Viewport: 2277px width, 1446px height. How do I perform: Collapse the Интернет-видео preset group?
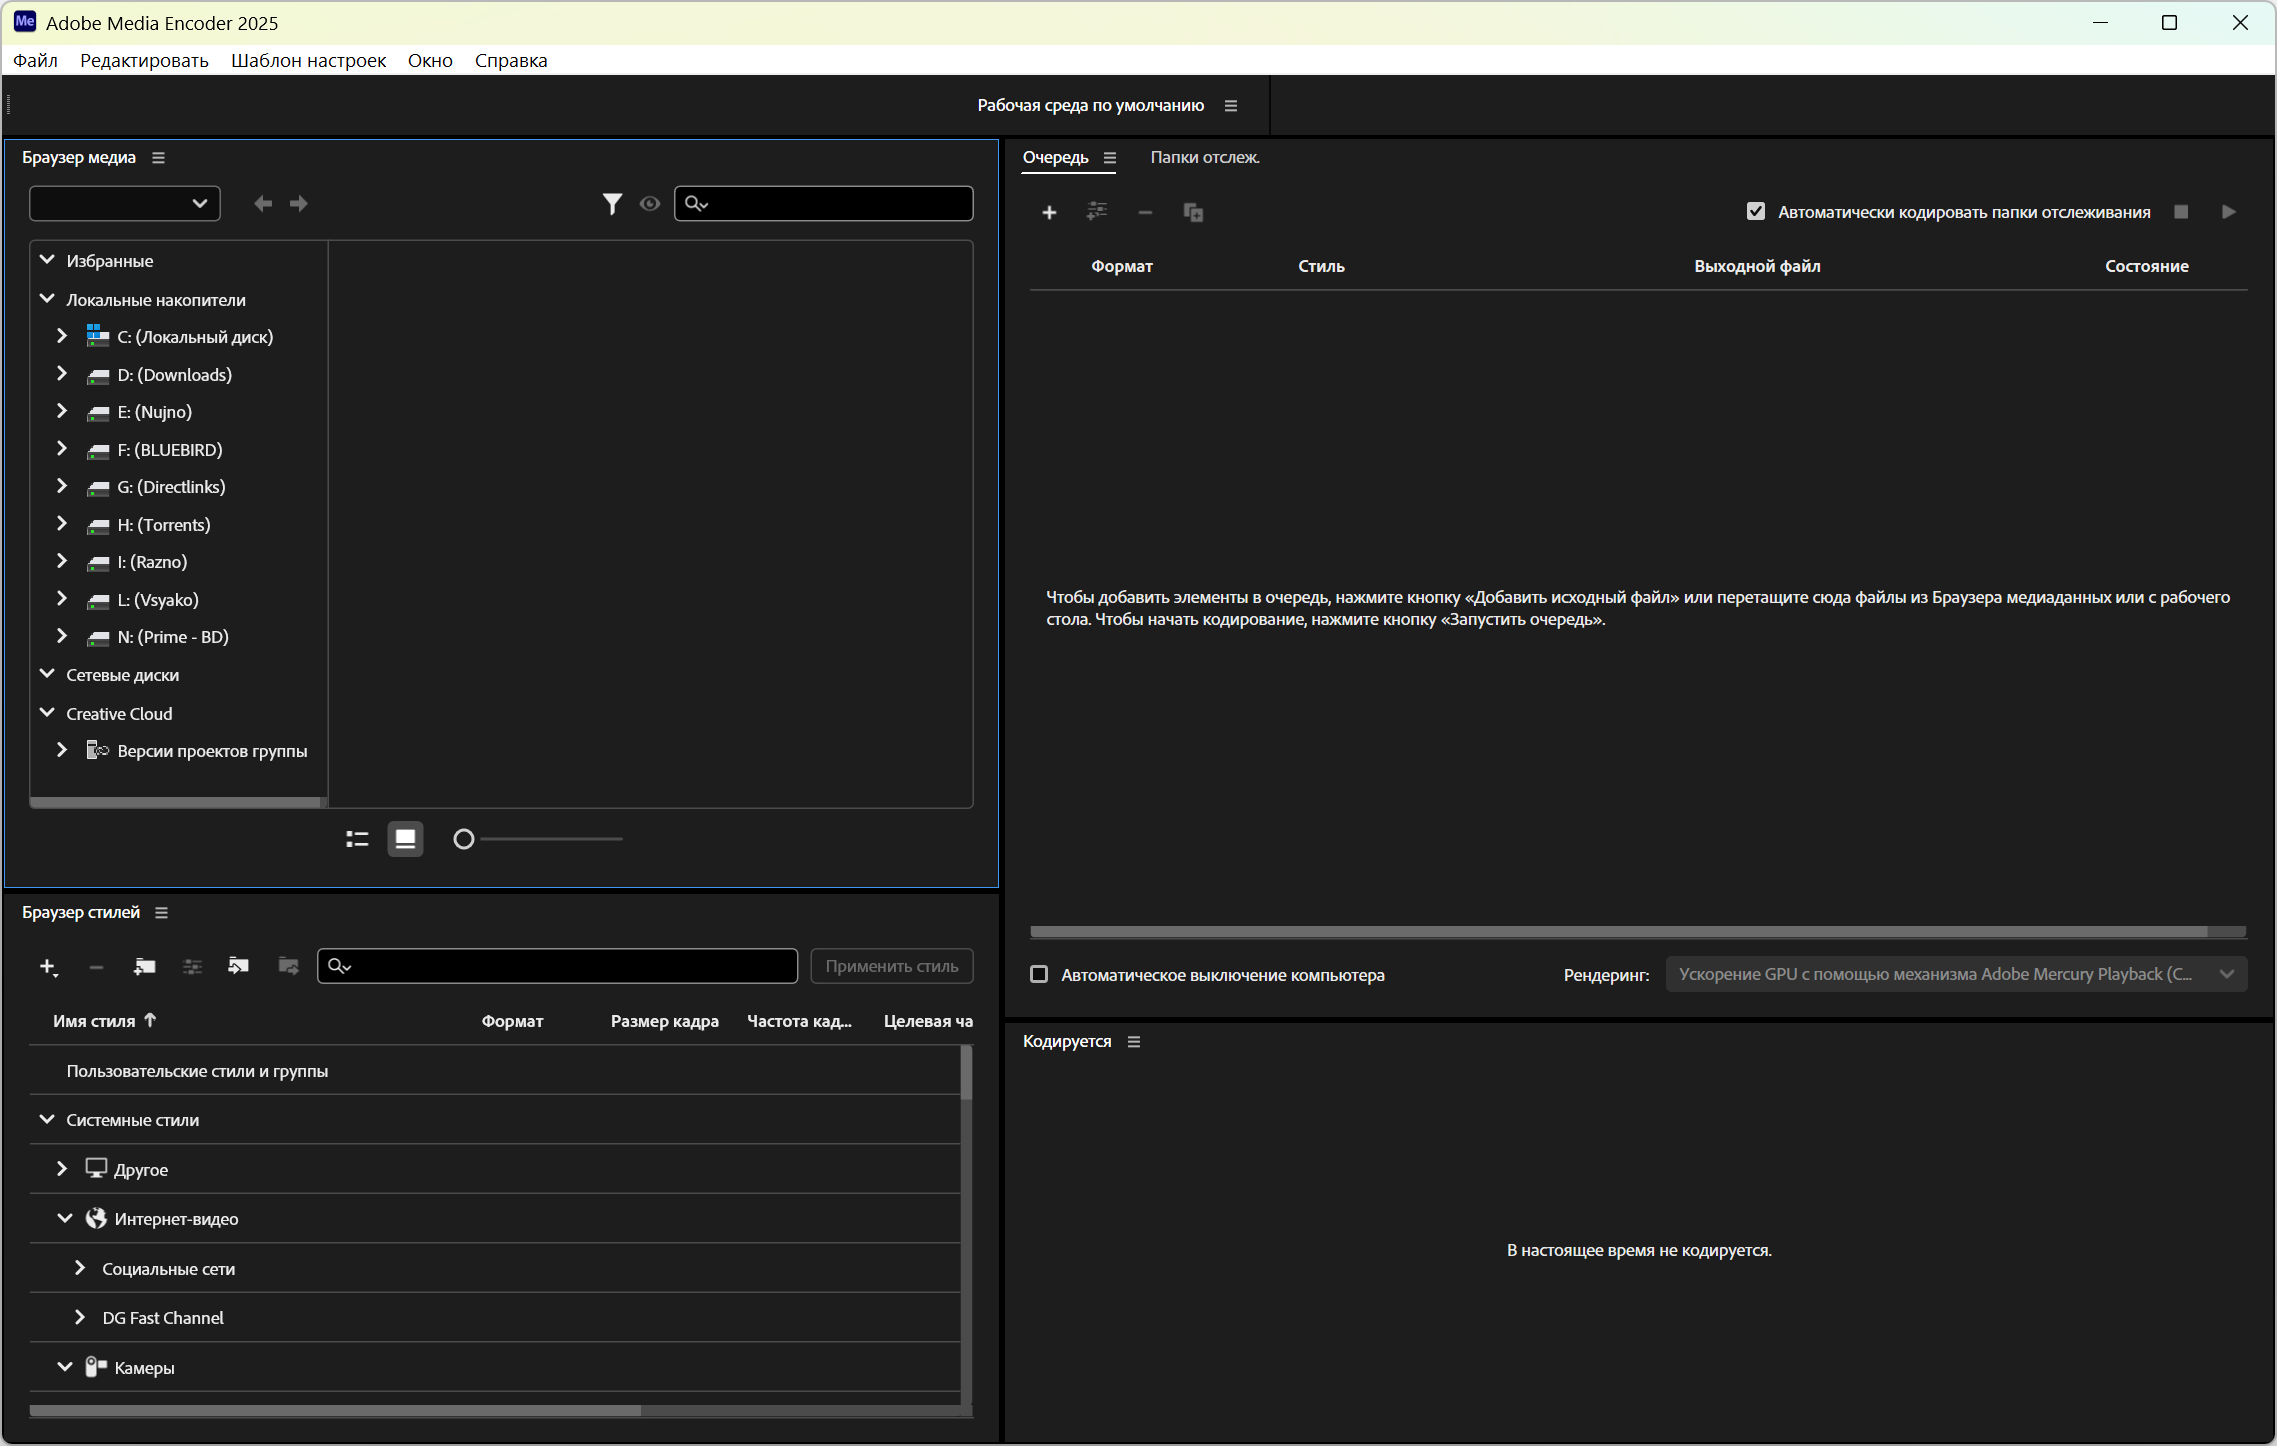(x=64, y=1218)
